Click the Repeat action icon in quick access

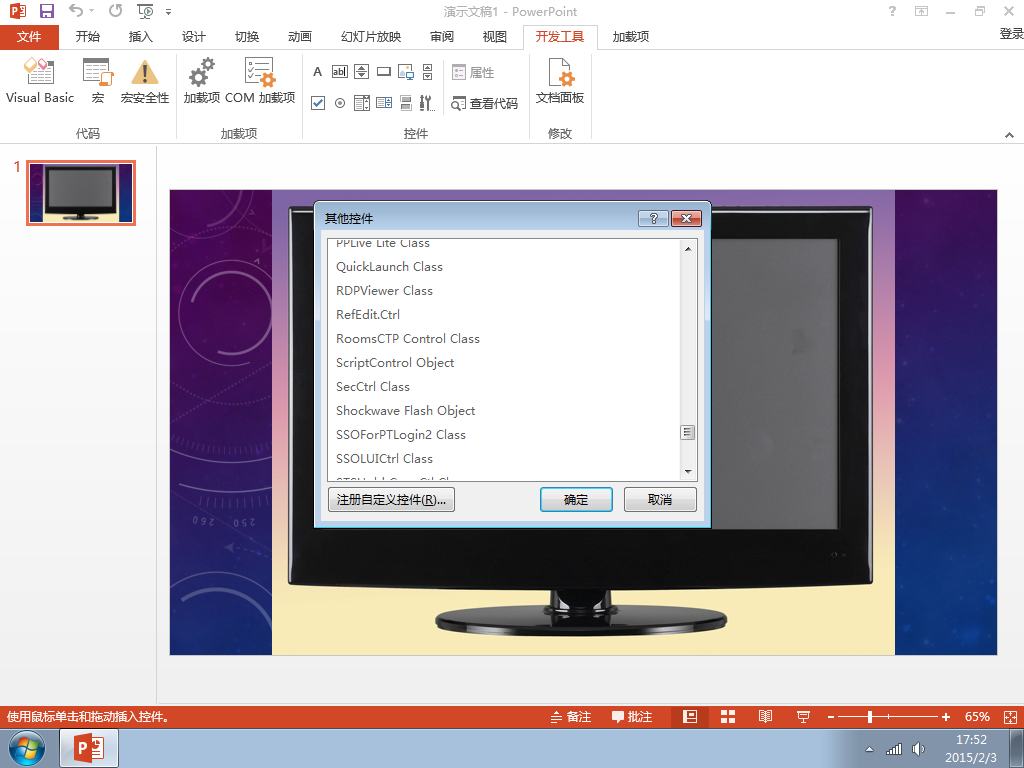pyautogui.click(x=116, y=11)
